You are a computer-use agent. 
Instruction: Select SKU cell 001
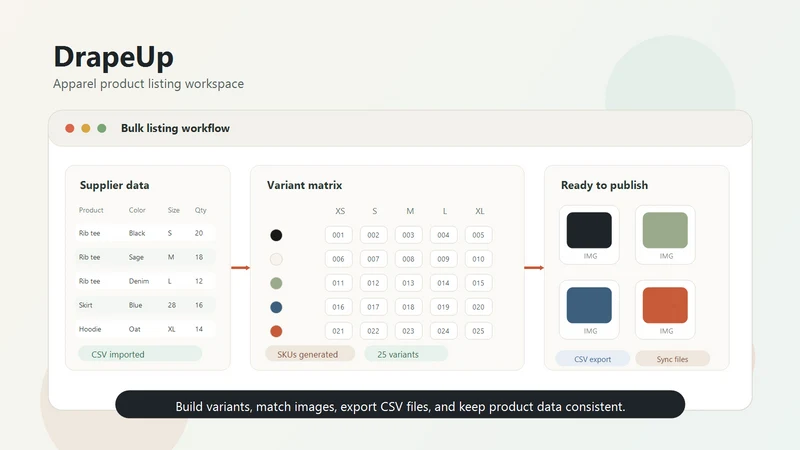coord(338,235)
